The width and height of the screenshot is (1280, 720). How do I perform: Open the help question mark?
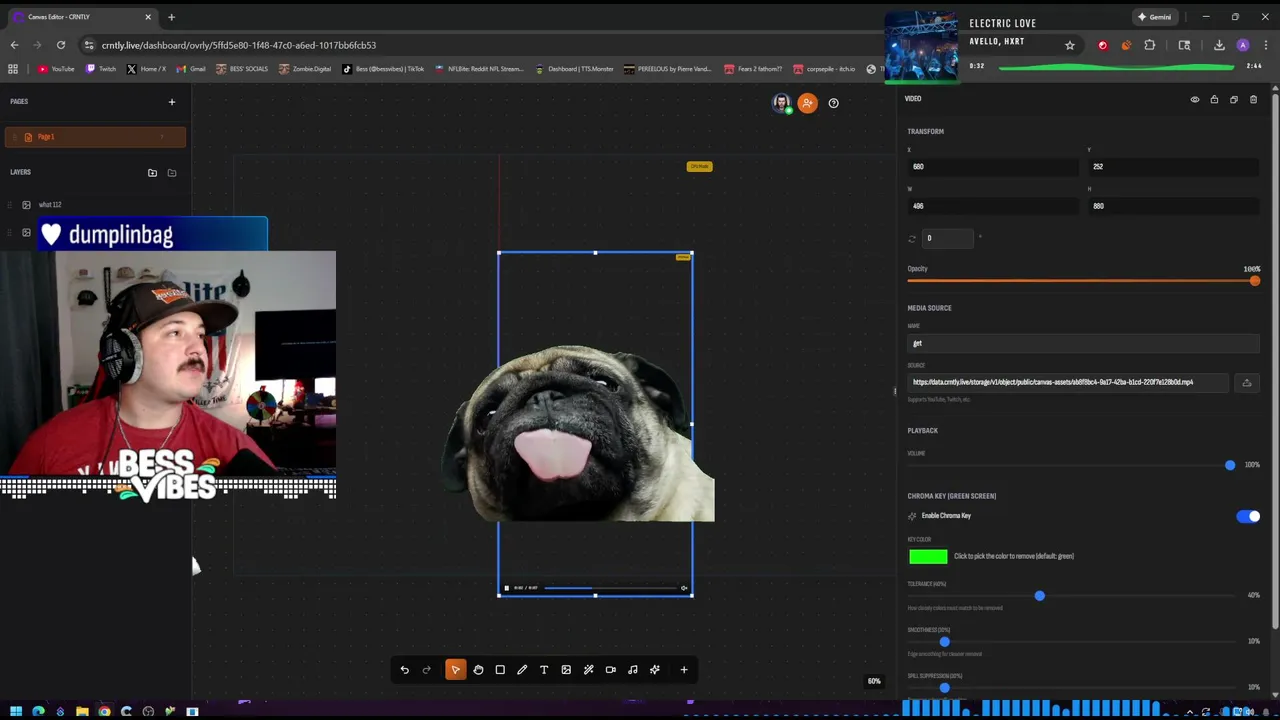coord(833,103)
